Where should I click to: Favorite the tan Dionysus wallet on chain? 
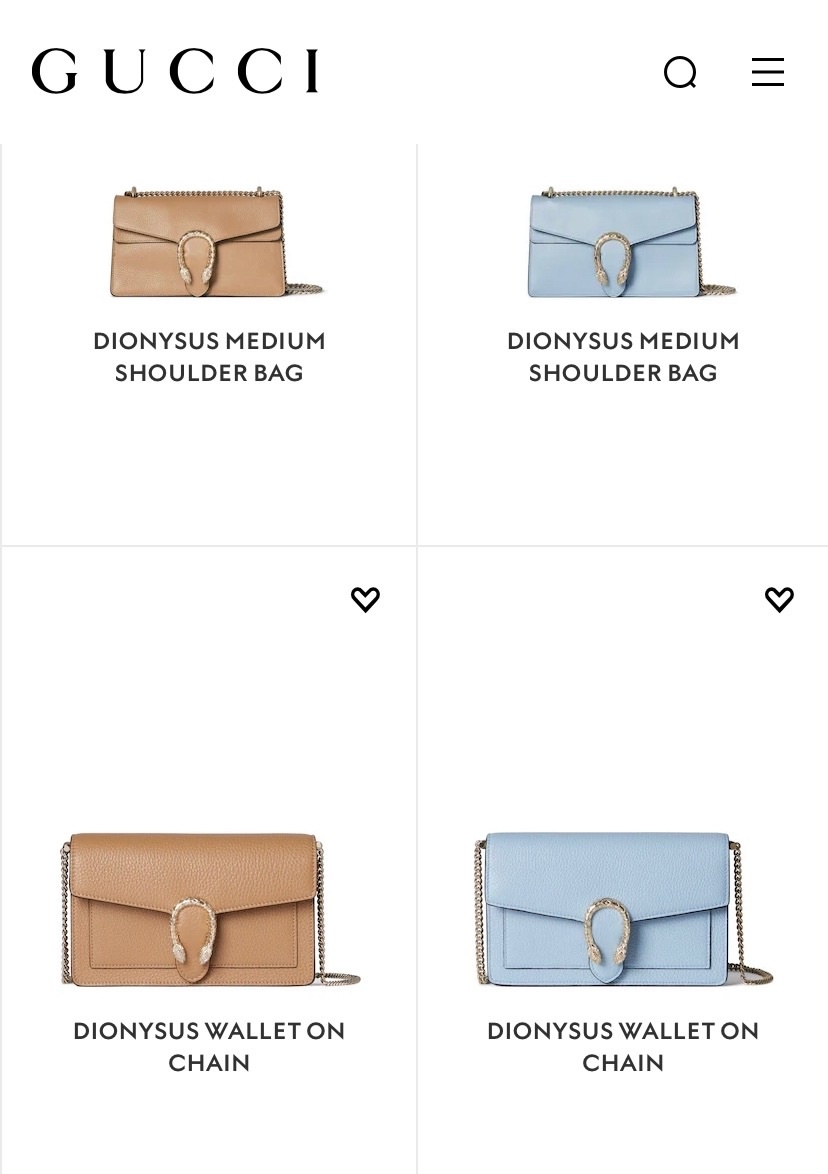point(365,599)
